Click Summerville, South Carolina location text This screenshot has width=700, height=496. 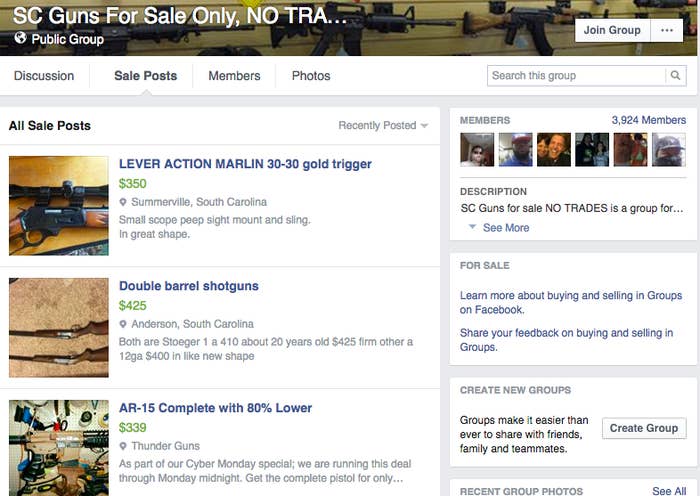pyautogui.click(x=199, y=202)
